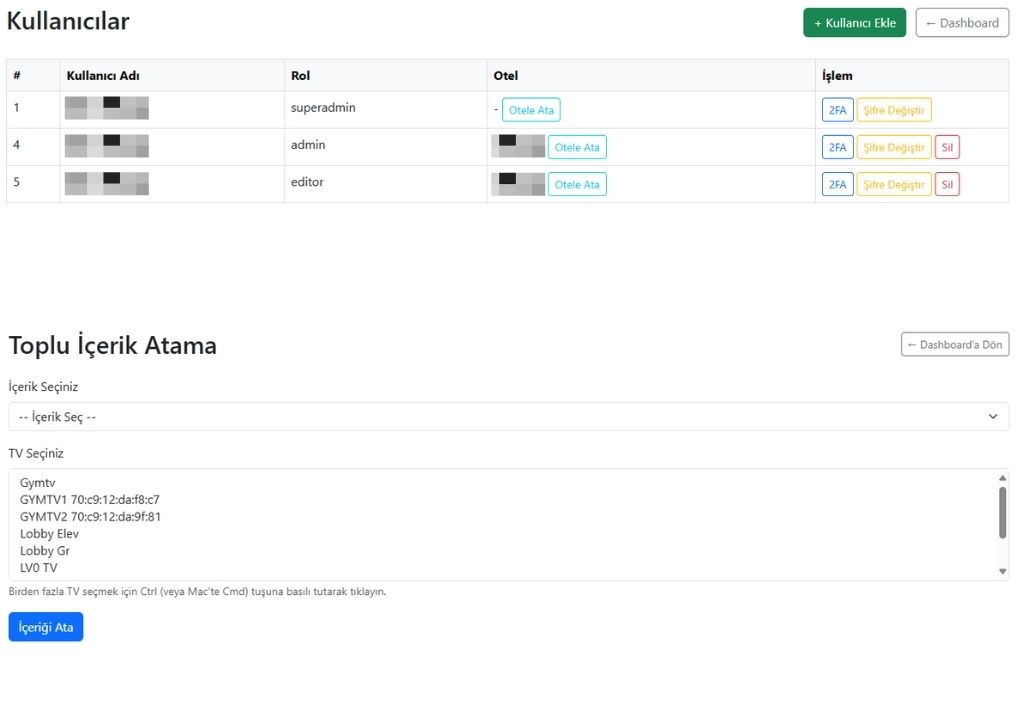Open 2FA for superadmin user
Screen dimensions: 1024x718
tap(837, 110)
